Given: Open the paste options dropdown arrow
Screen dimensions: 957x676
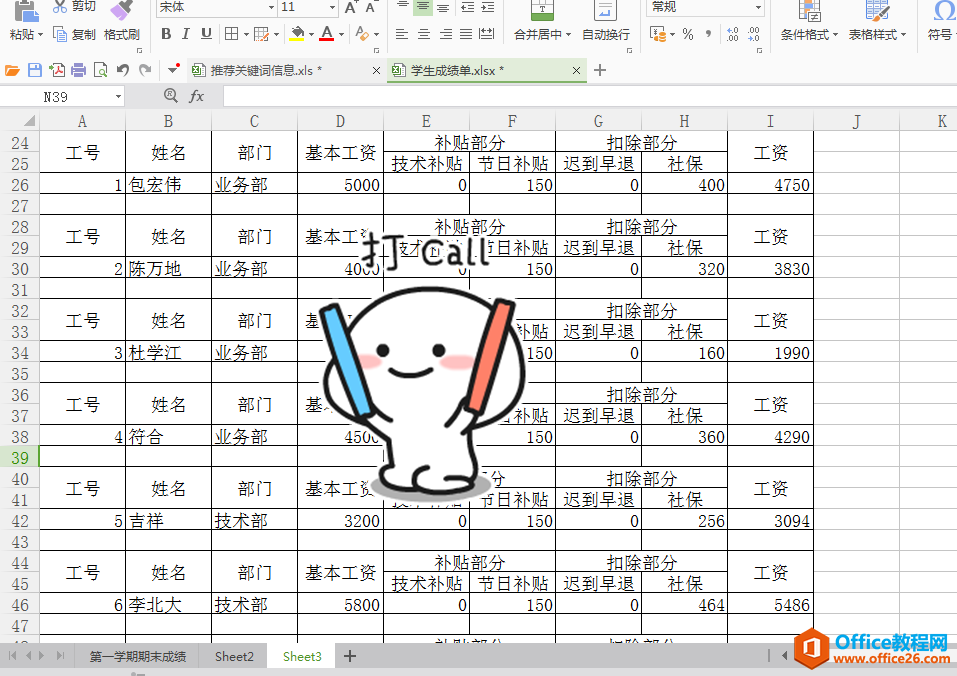Looking at the screenshot, I should click(40, 35).
